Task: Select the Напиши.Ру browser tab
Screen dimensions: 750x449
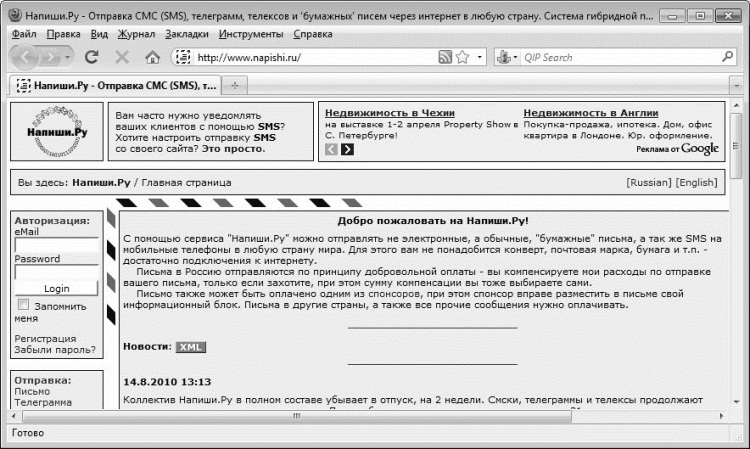Action: tap(115, 86)
